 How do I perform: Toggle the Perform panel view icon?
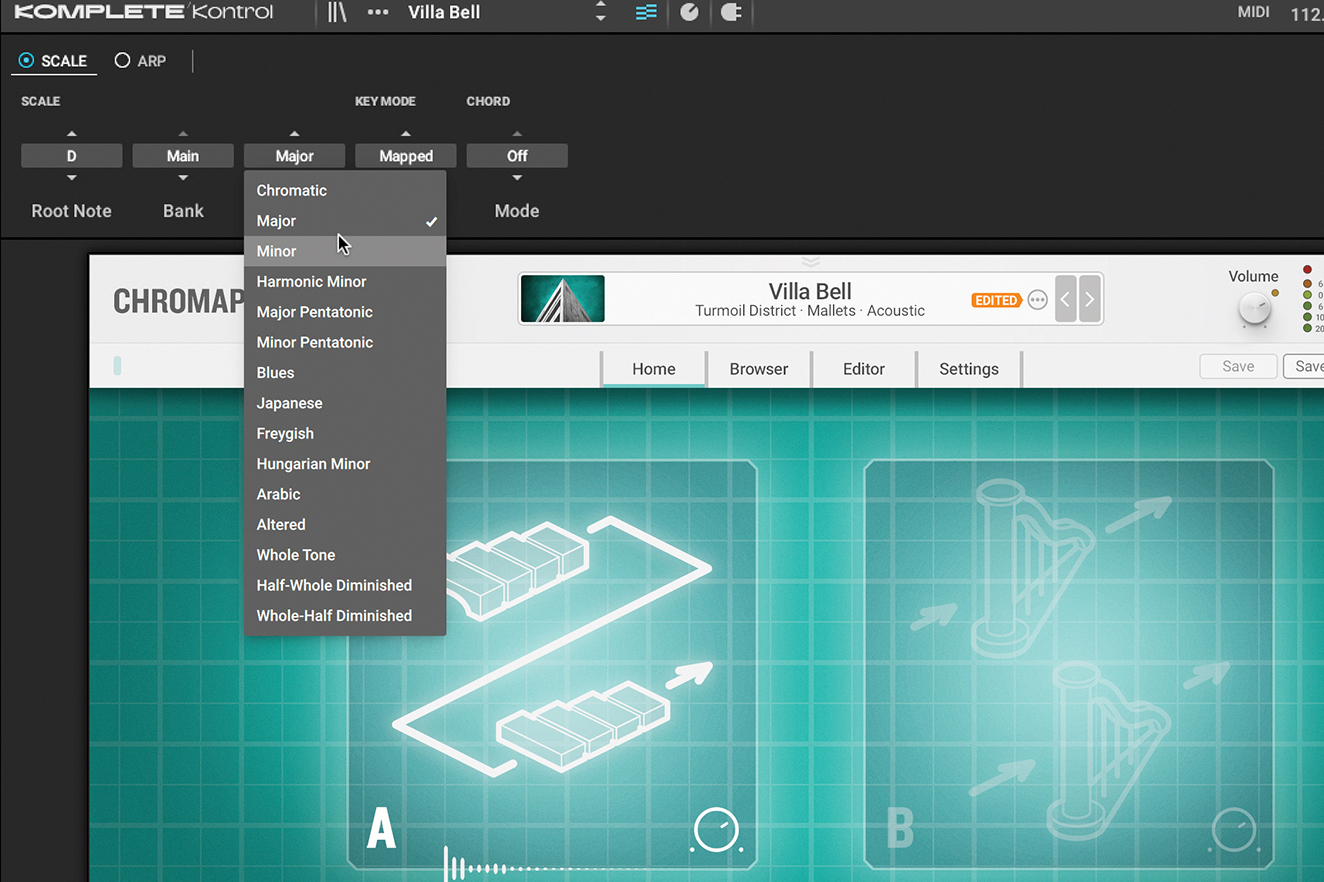click(x=646, y=12)
